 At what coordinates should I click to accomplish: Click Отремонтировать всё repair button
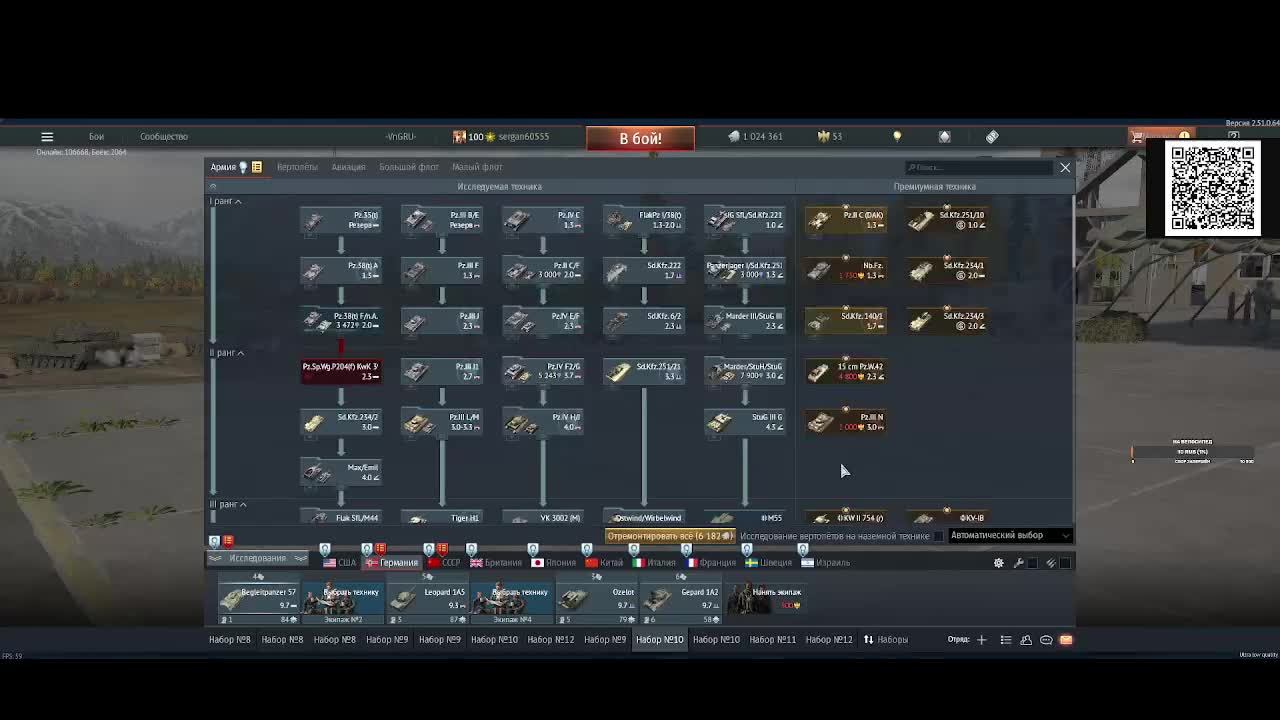[670, 536]
